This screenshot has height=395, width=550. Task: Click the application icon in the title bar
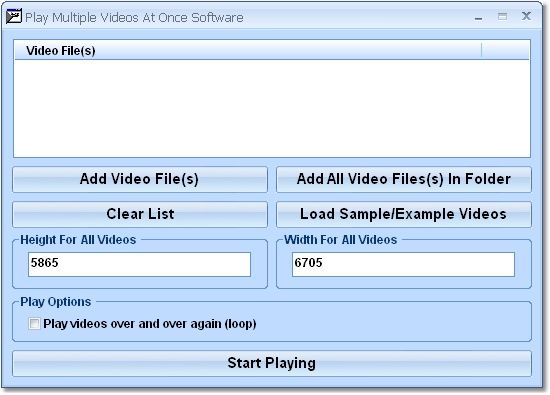pos(14,16)
